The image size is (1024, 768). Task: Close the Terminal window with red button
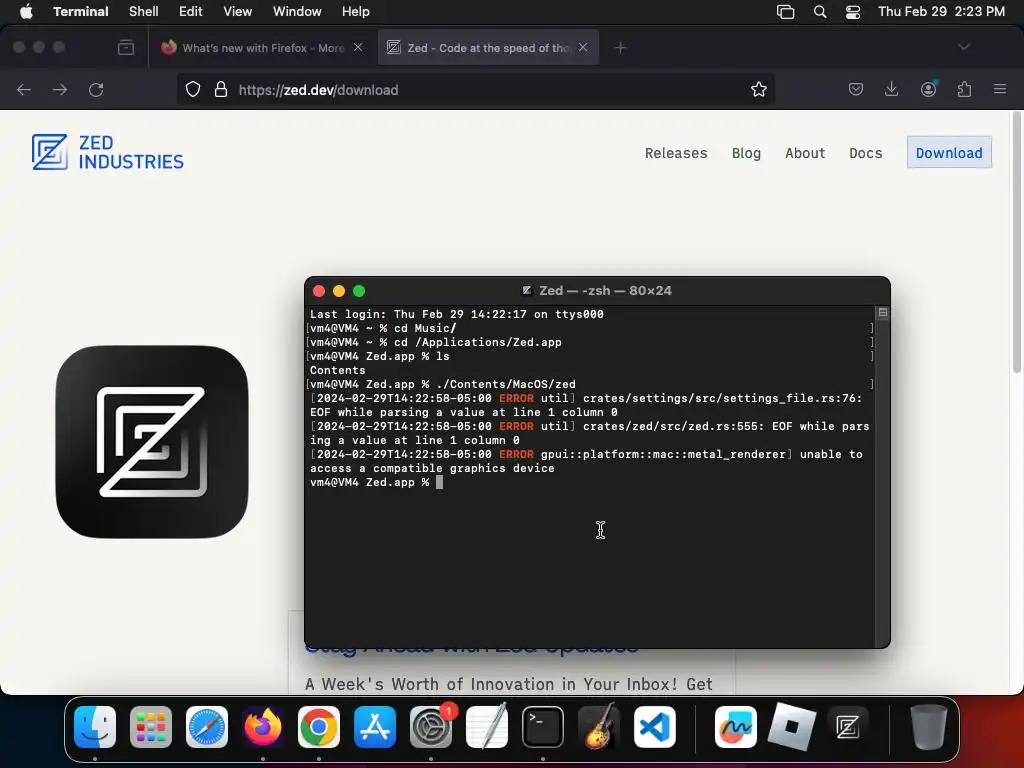tap(319, 291)
